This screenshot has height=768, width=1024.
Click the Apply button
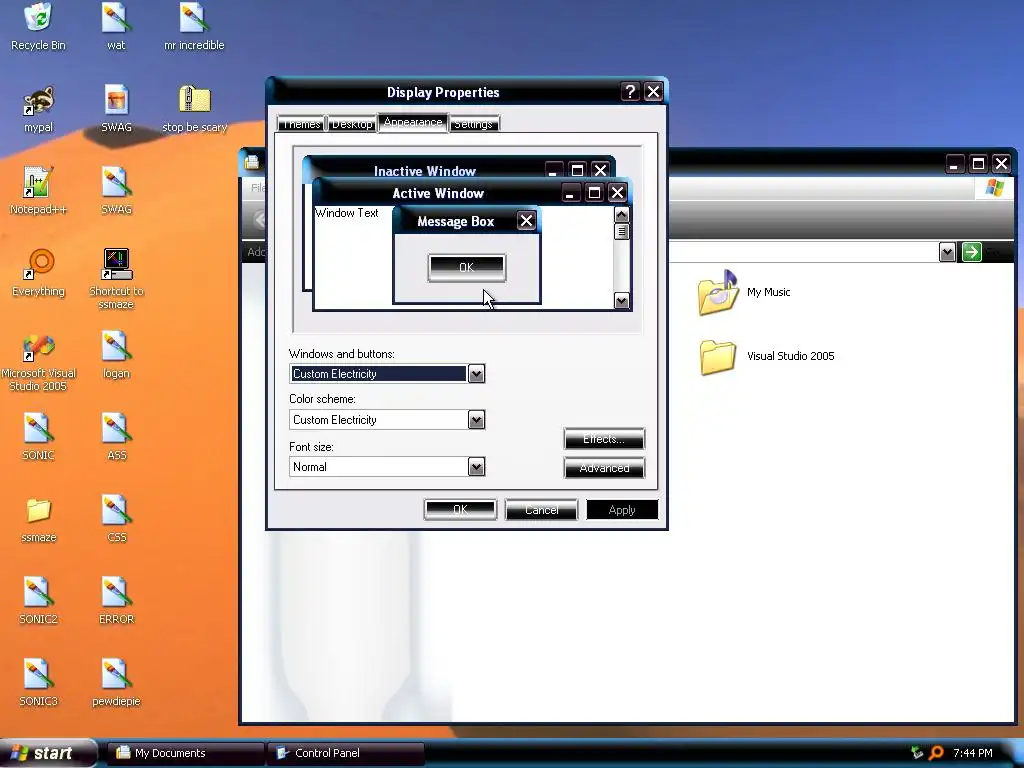pyautogui.click(x=622, y=510)
